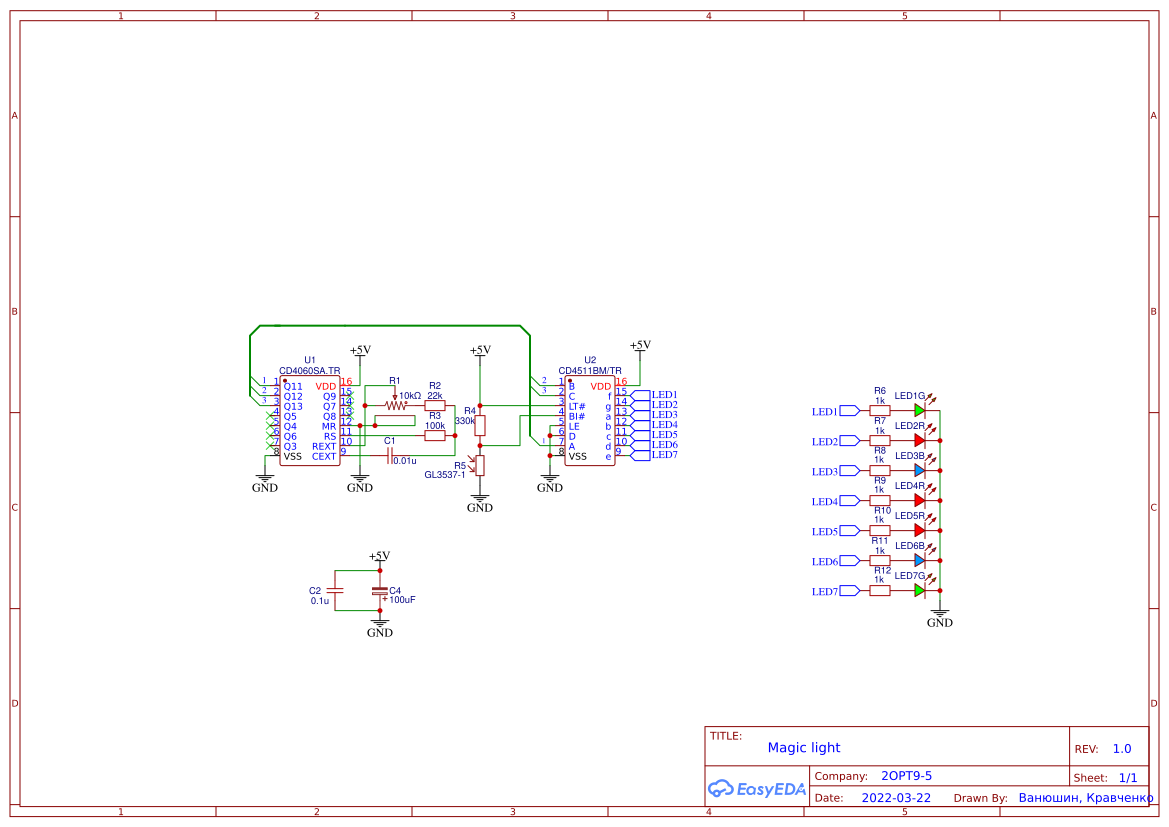Click the GND symbol under the LED column

(939, 617)
